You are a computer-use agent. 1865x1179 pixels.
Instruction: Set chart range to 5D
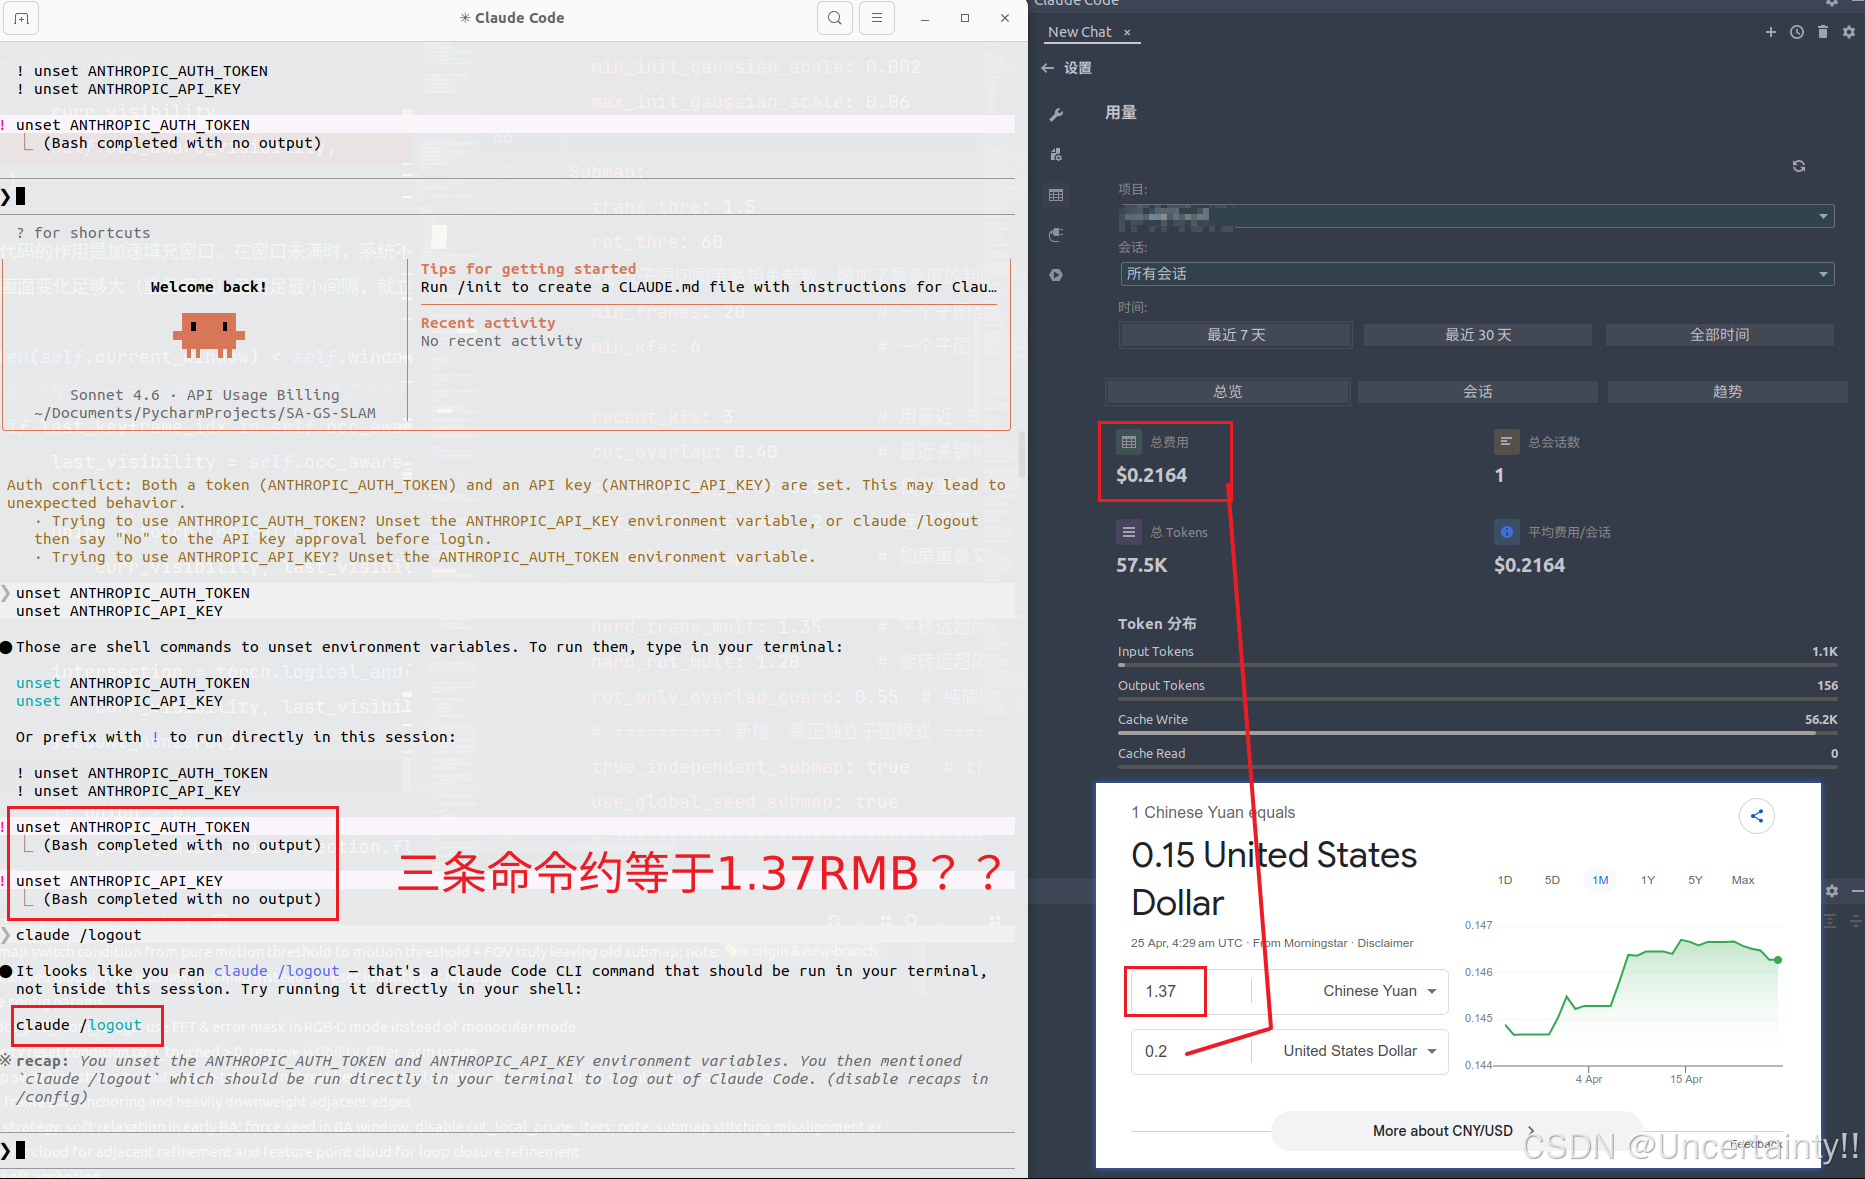click(x=1552, y=880)
